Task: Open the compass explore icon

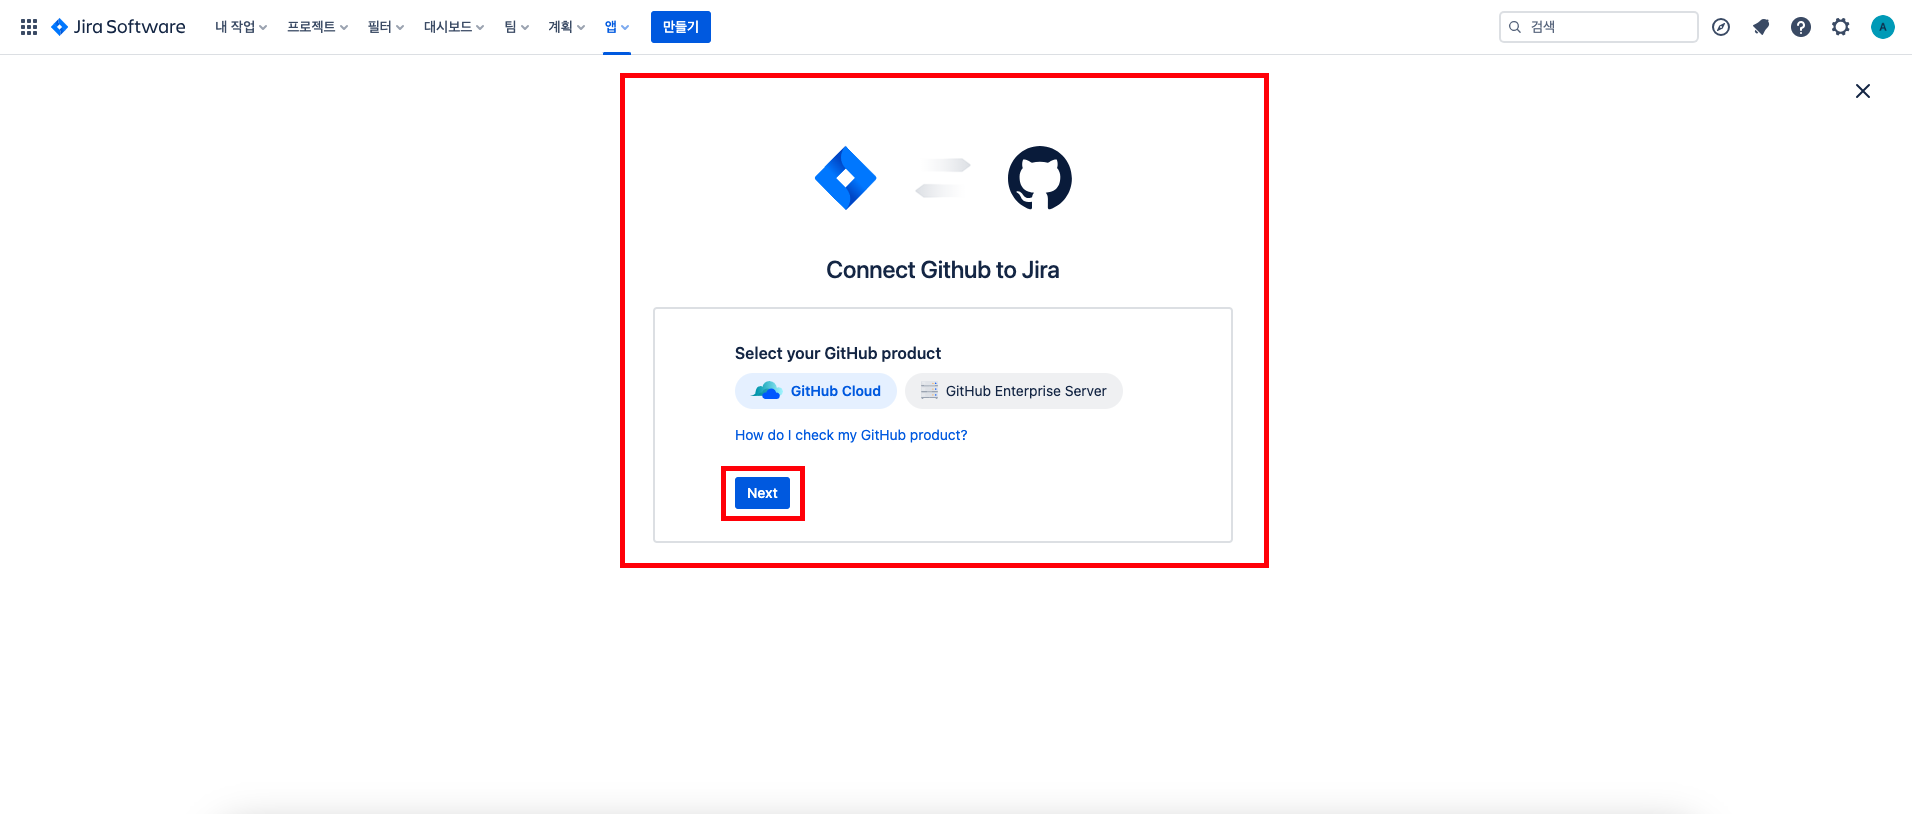Action: [1721, 27]
